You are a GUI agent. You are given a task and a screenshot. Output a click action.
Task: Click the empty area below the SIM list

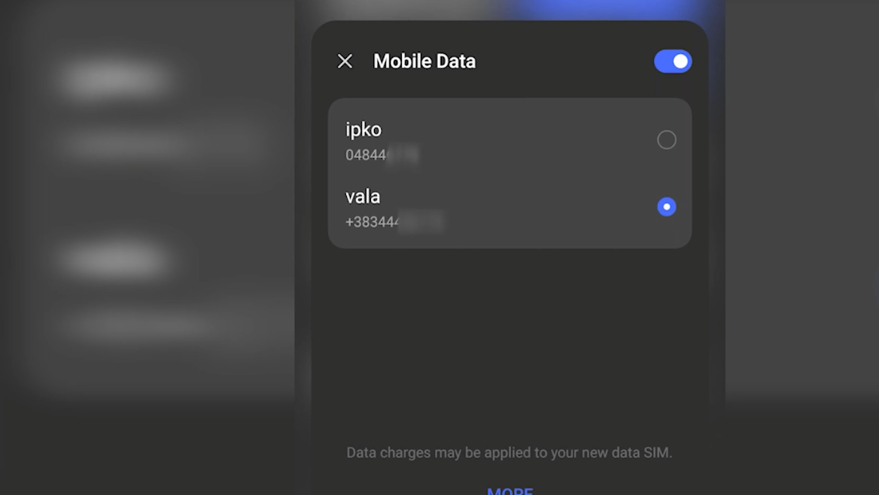tap(509, 340)
